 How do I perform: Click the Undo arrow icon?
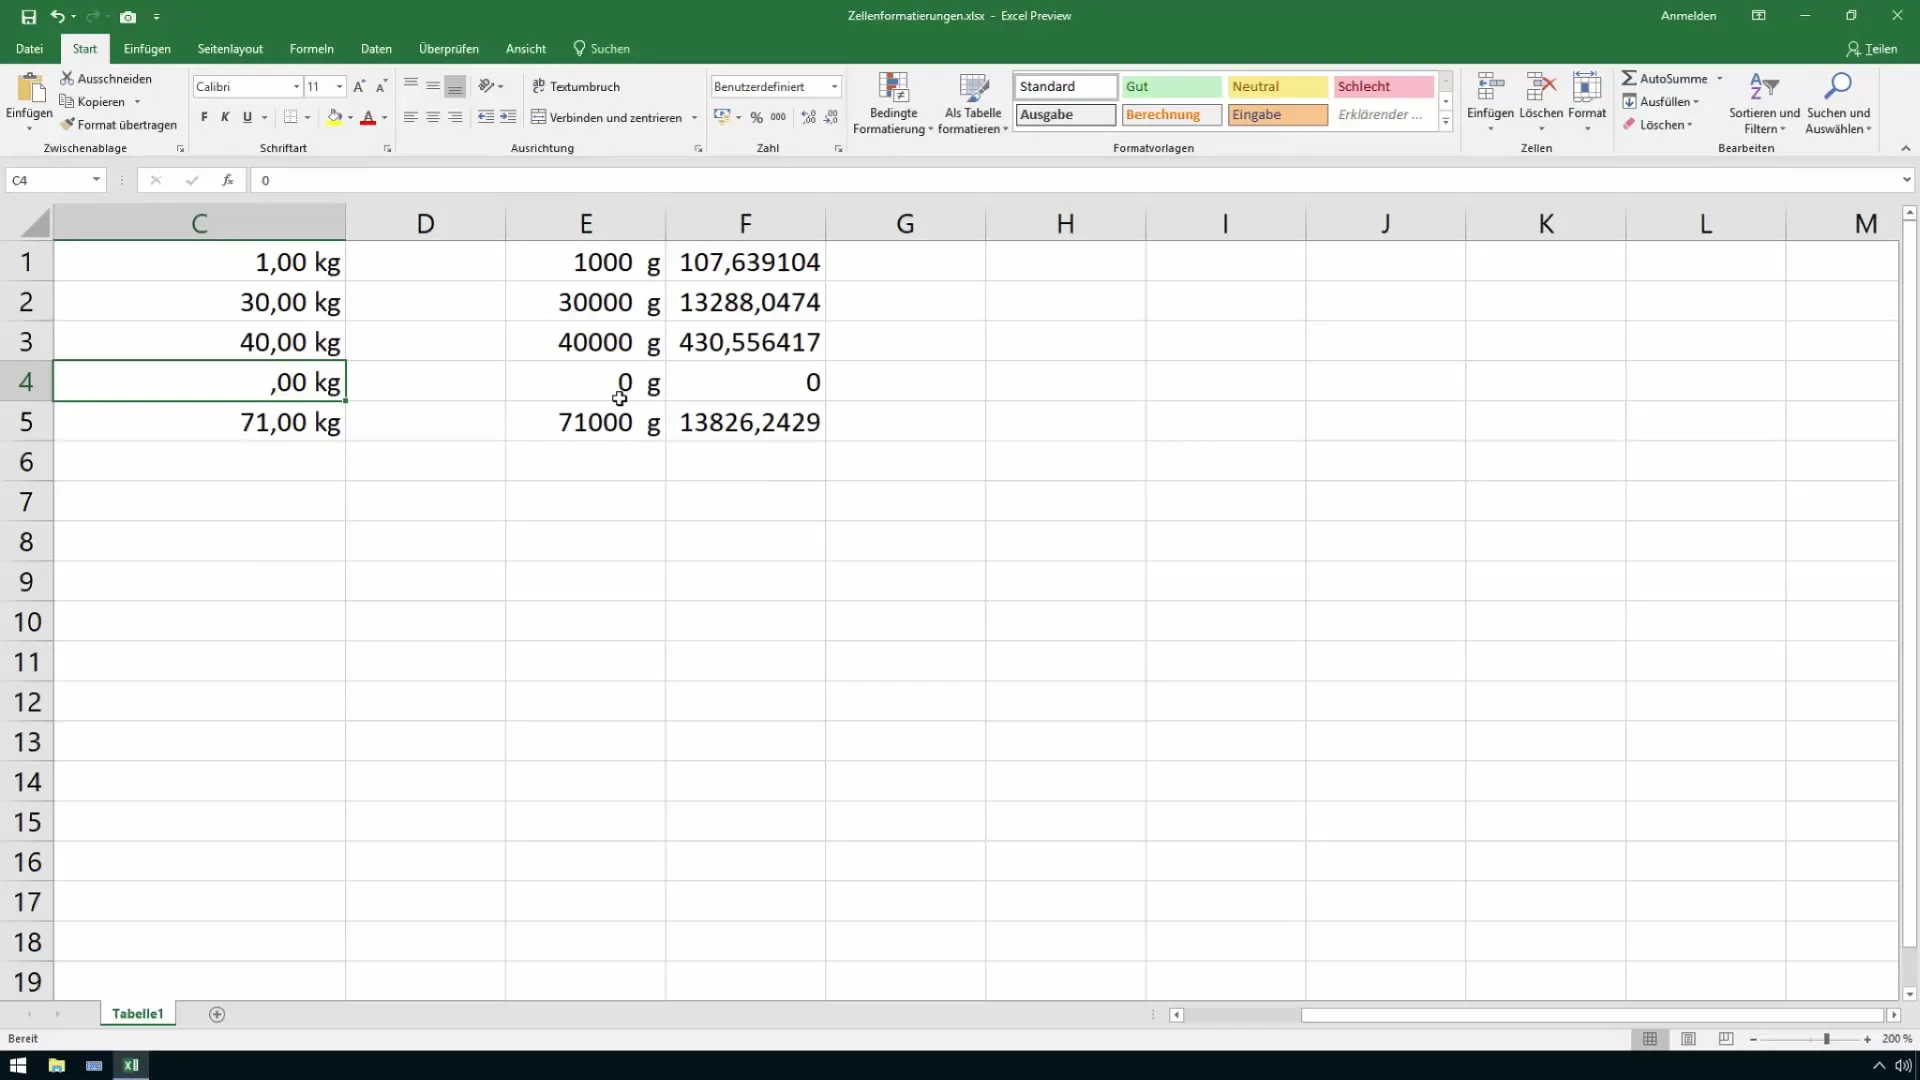click(57, 16)
